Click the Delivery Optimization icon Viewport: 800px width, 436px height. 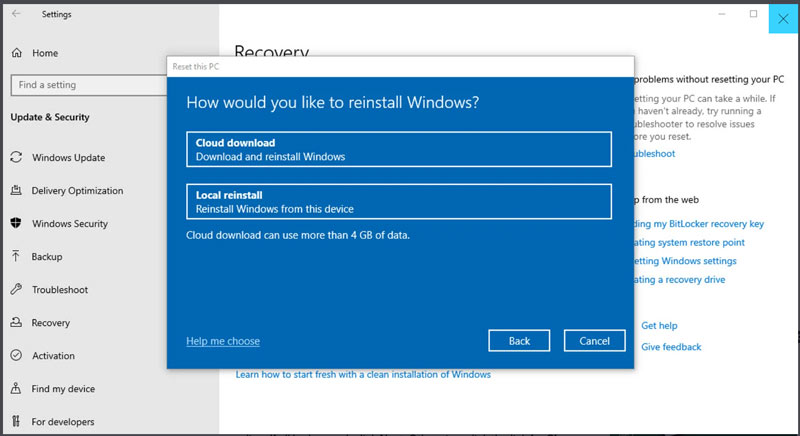click(16, 190)
